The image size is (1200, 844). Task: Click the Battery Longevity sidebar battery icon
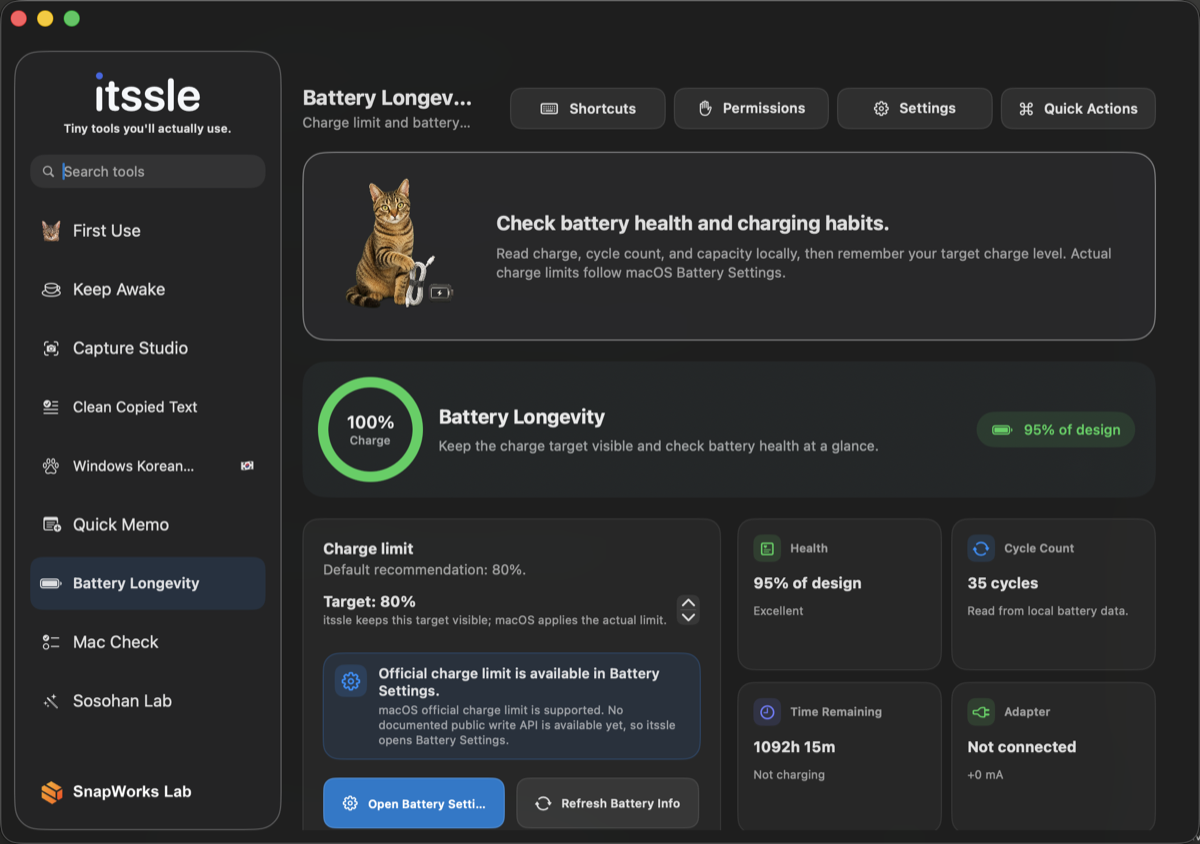51,584
